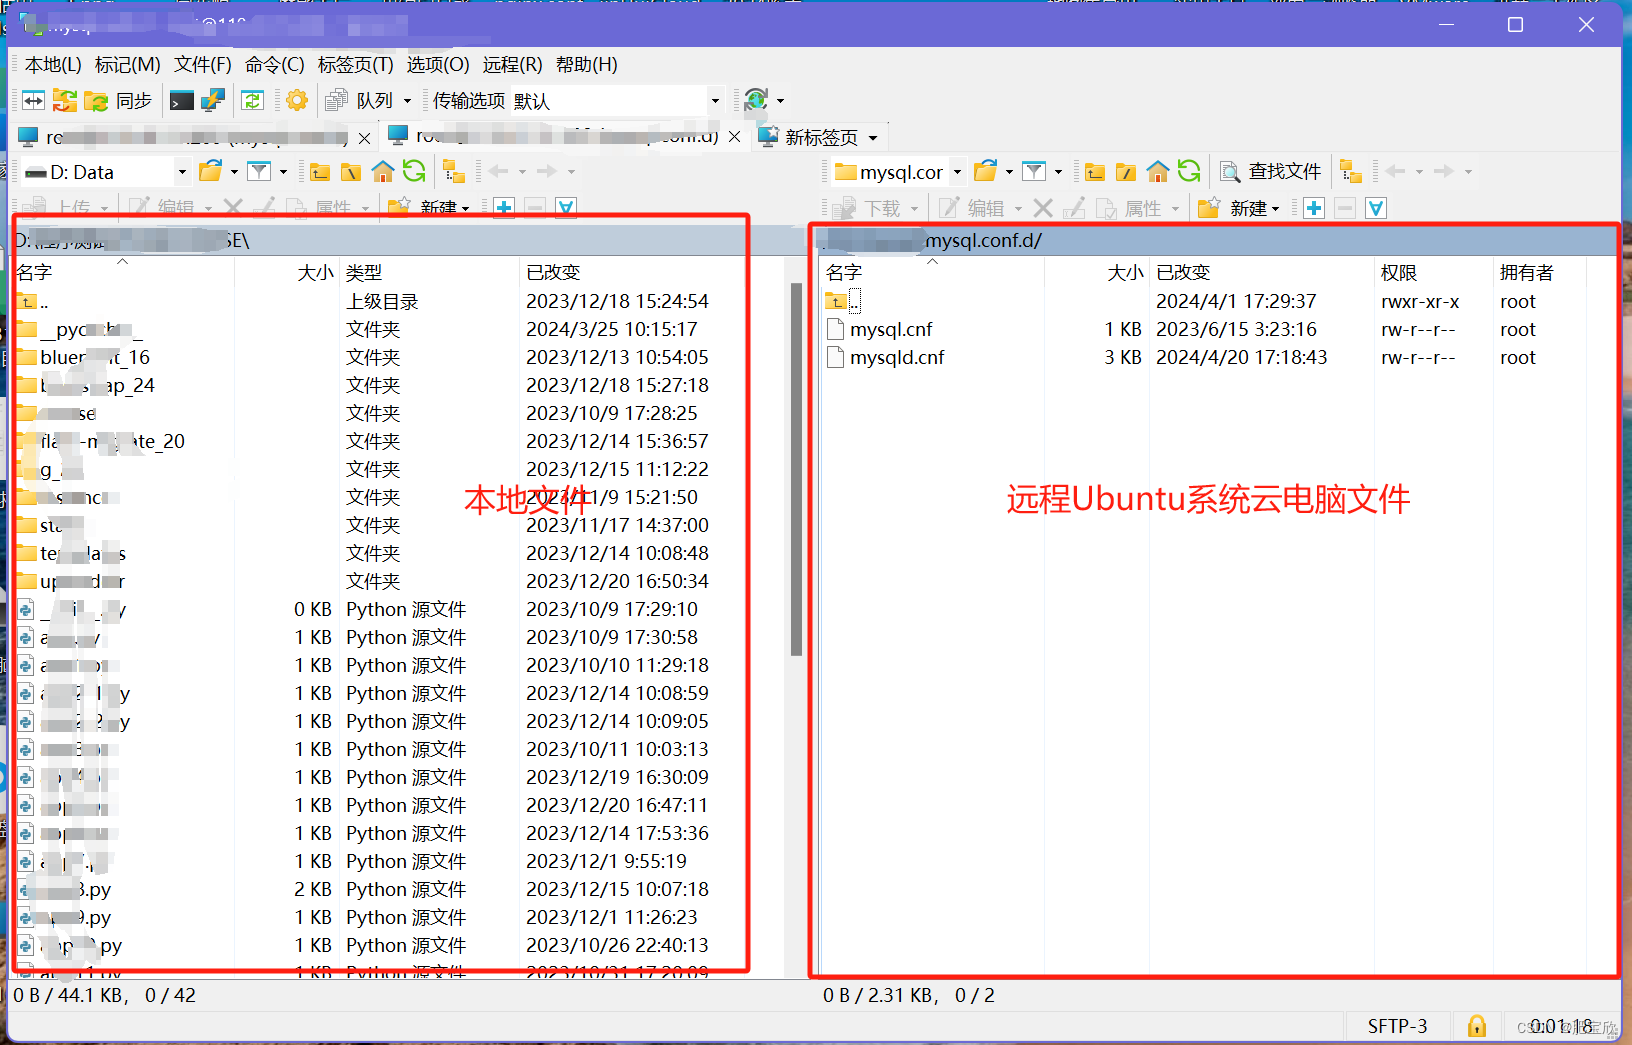The image size is (1632, 1045).
Task: Click the 同步 synchronize button
Action: [119, 101]
